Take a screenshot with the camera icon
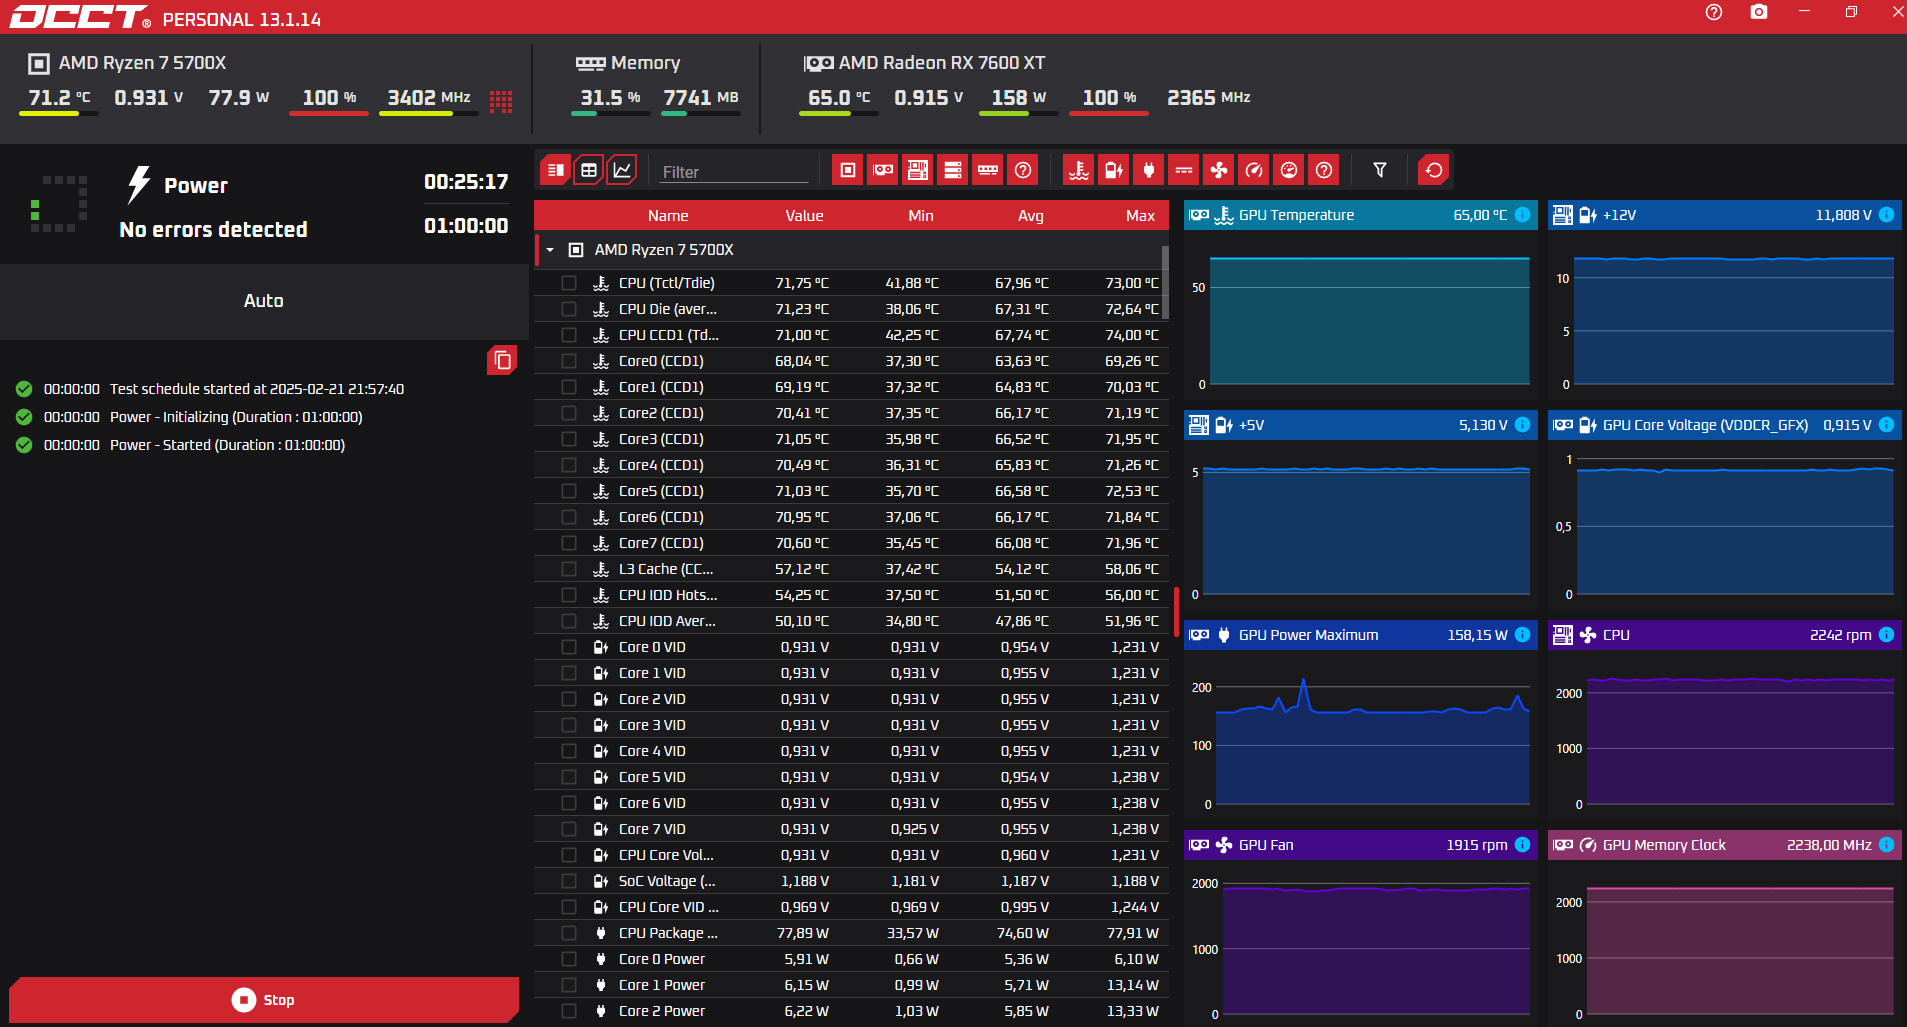The width and height of the screenshot is (1907, 1027). coord(1759,12)
